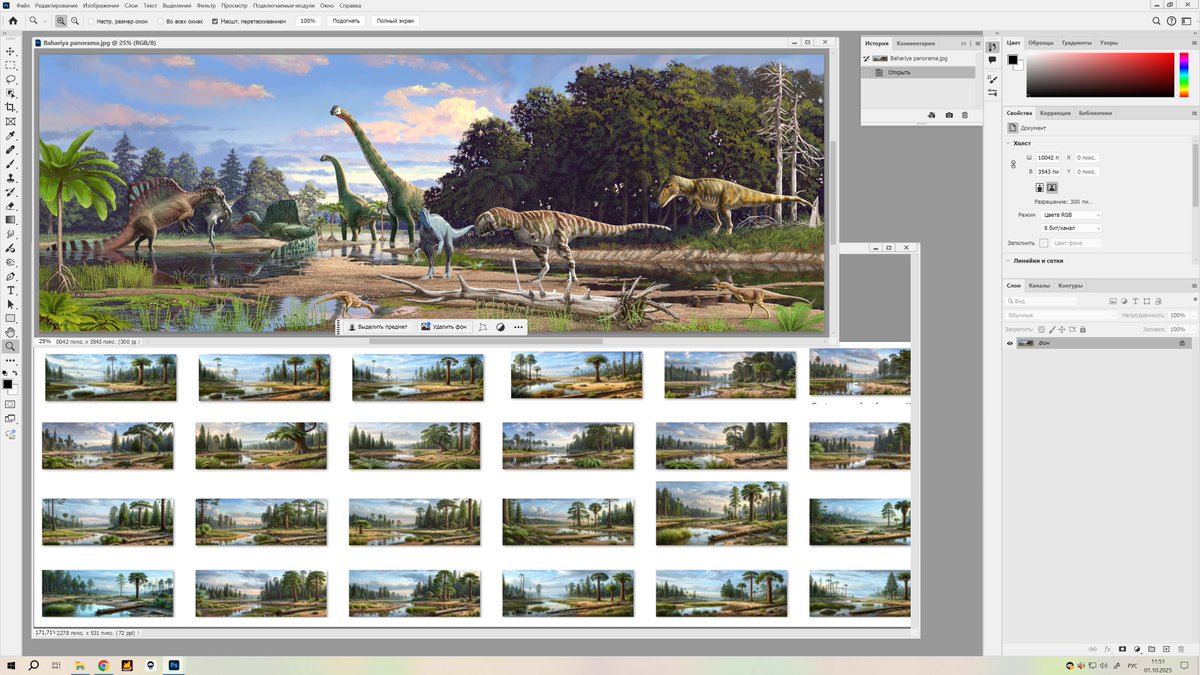Set canvas to portrait orientation
This screenshot has height=675, width=1200.
click(x=1039, y=187)
